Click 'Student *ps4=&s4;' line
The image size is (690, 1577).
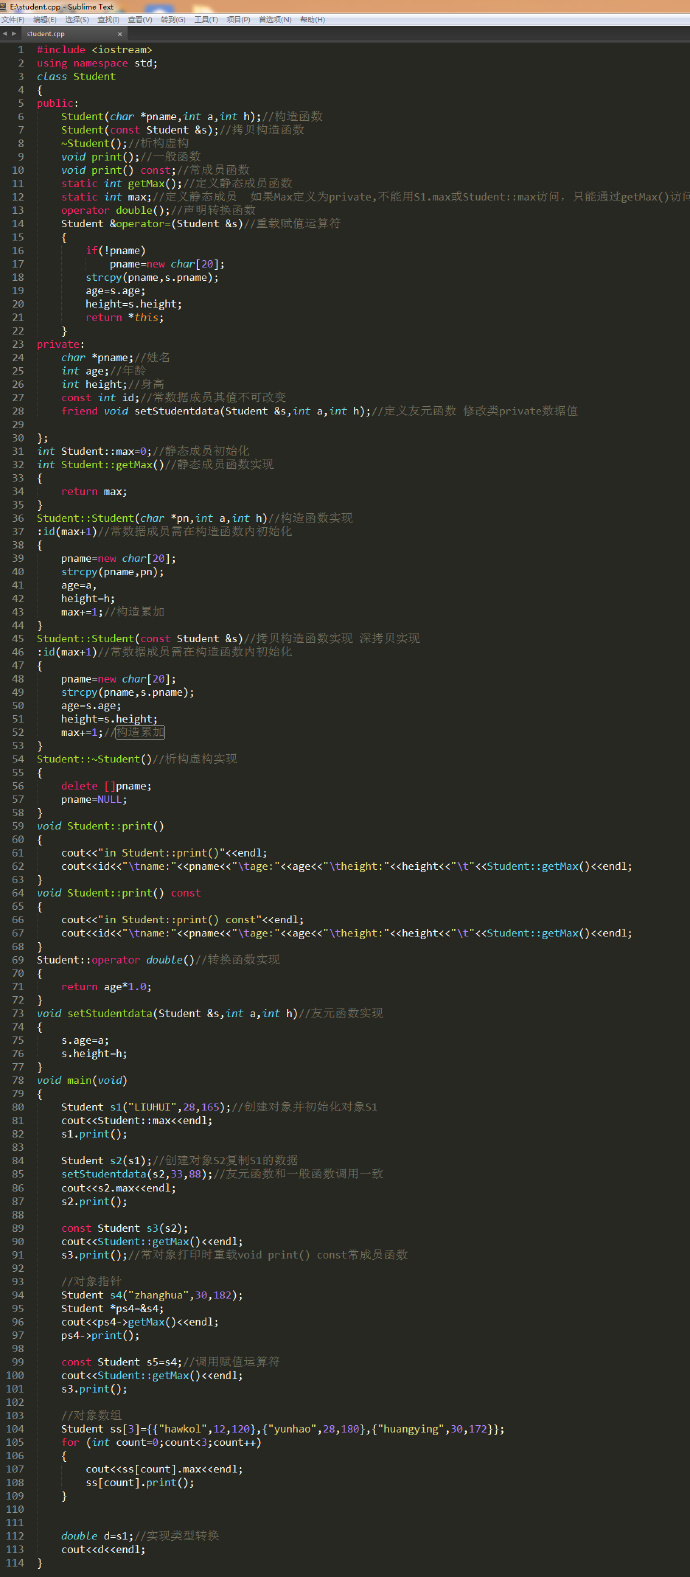point(112,1308)
